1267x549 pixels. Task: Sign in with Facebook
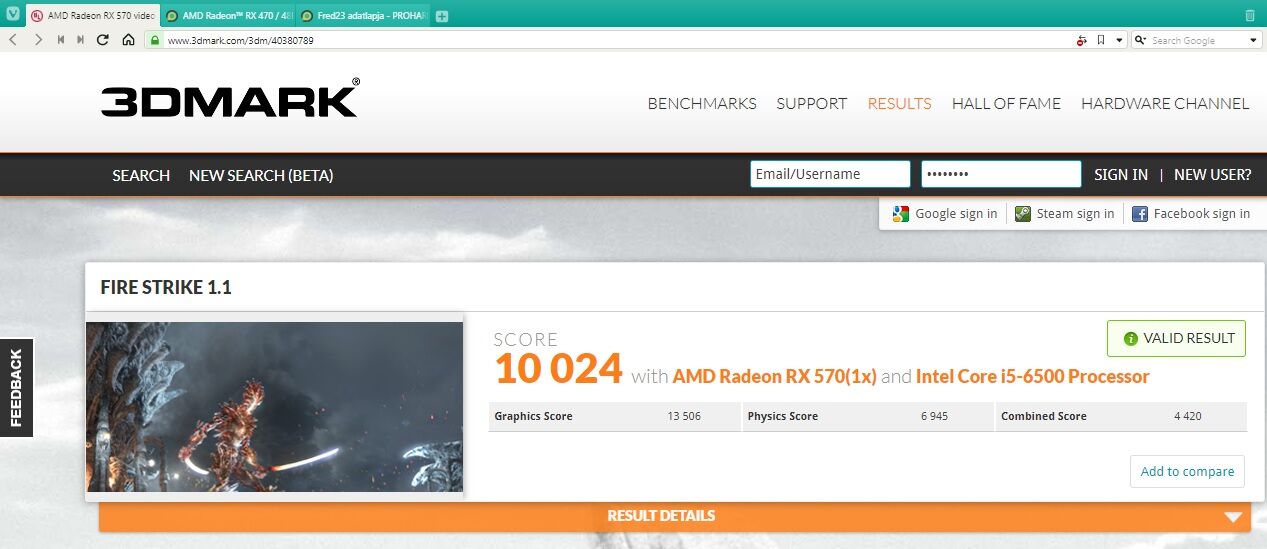pyautogui.click(x=1191, y=213)
